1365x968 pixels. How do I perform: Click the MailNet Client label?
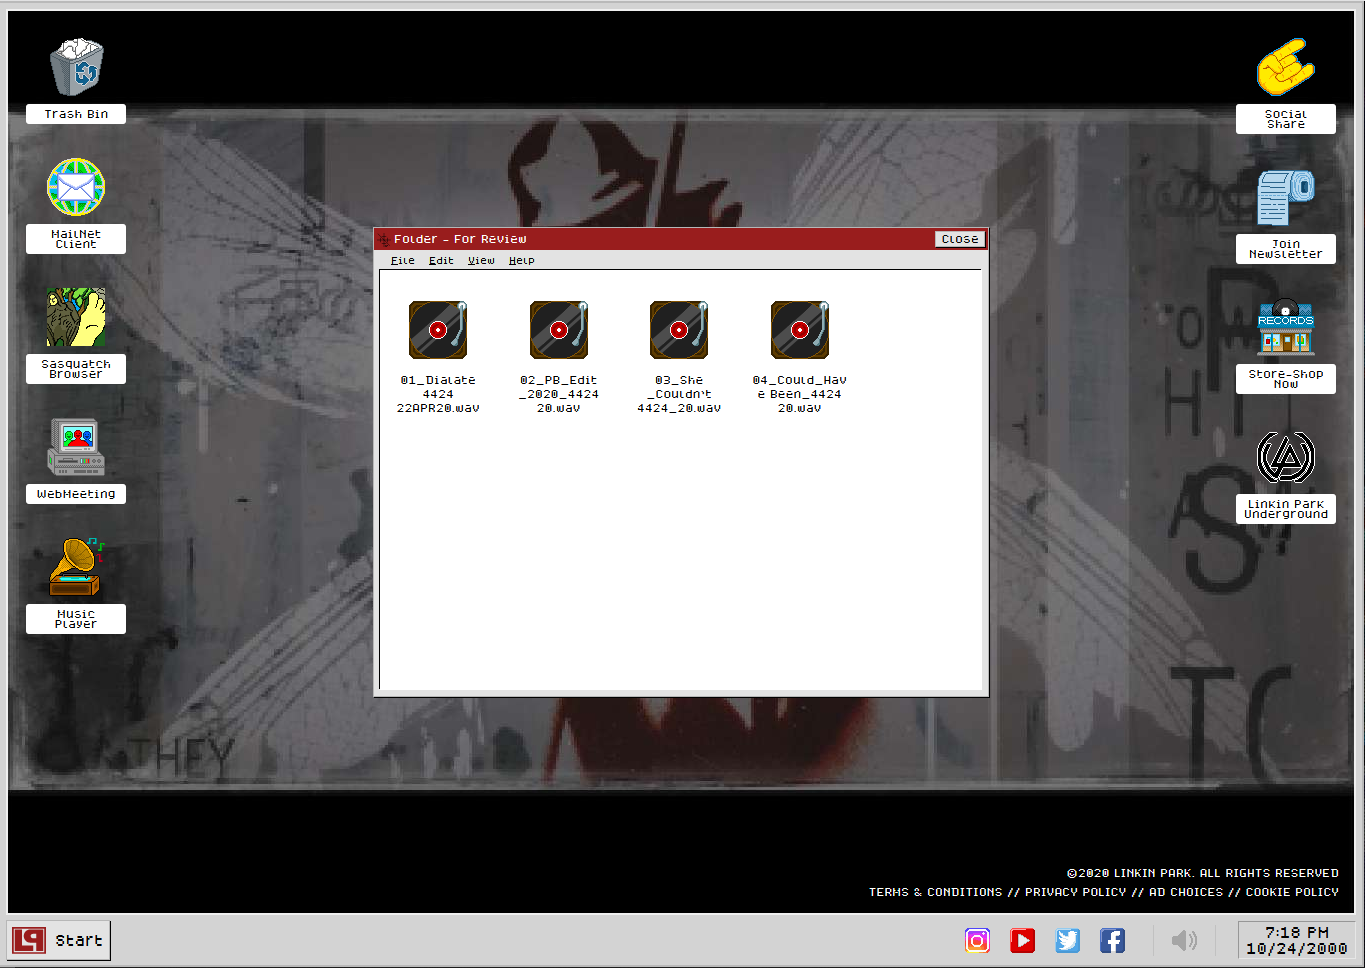tap(76, 239)
